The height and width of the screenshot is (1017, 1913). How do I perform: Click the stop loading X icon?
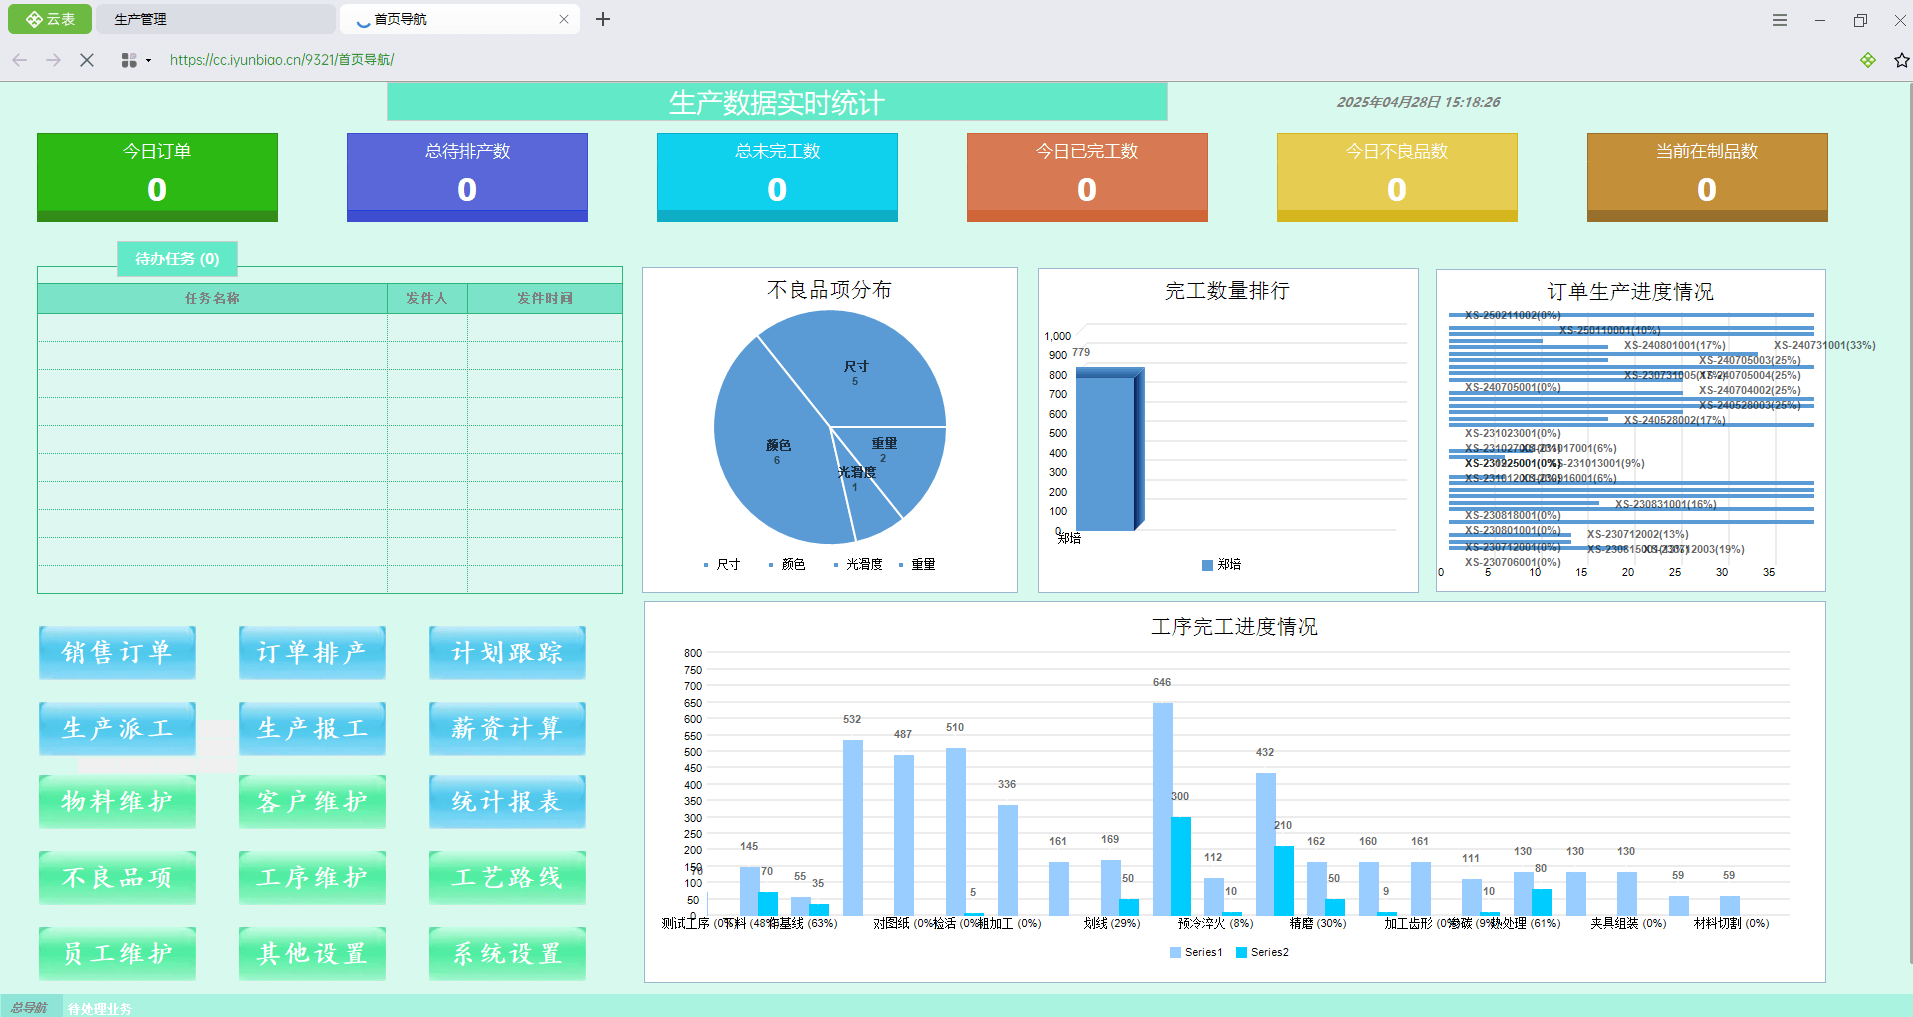point(87,60)
